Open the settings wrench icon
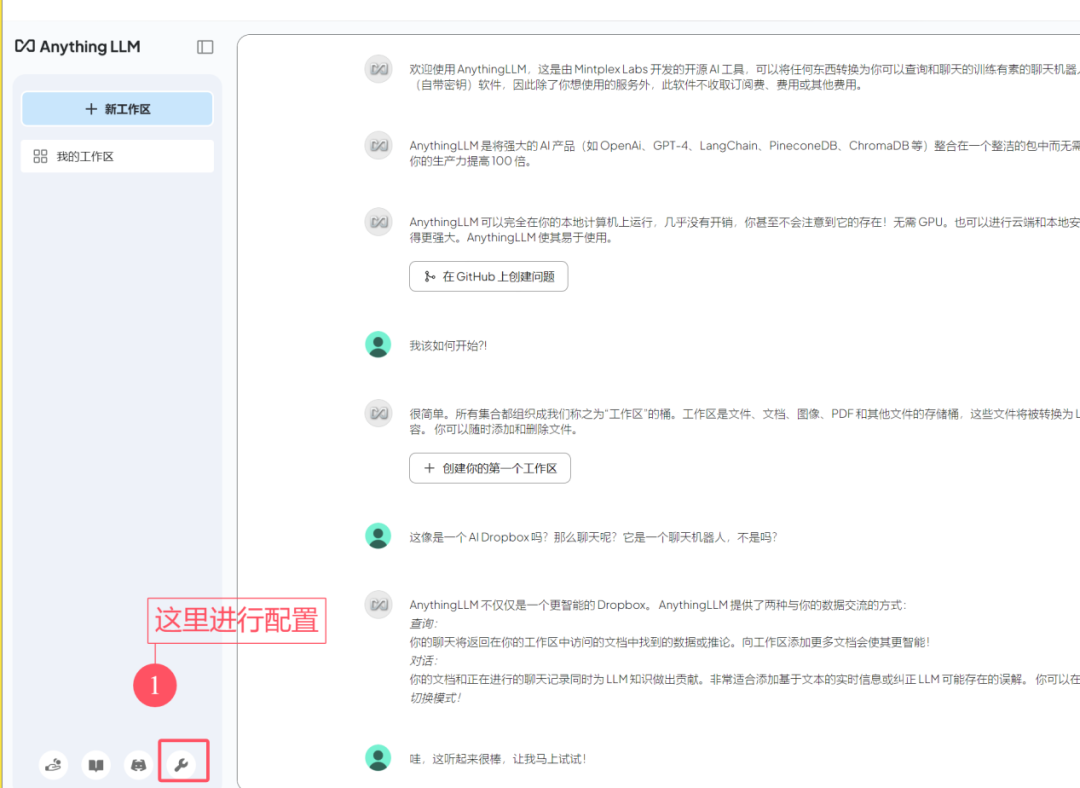This screenshot has height=788, width=1080. click(182, 765)
